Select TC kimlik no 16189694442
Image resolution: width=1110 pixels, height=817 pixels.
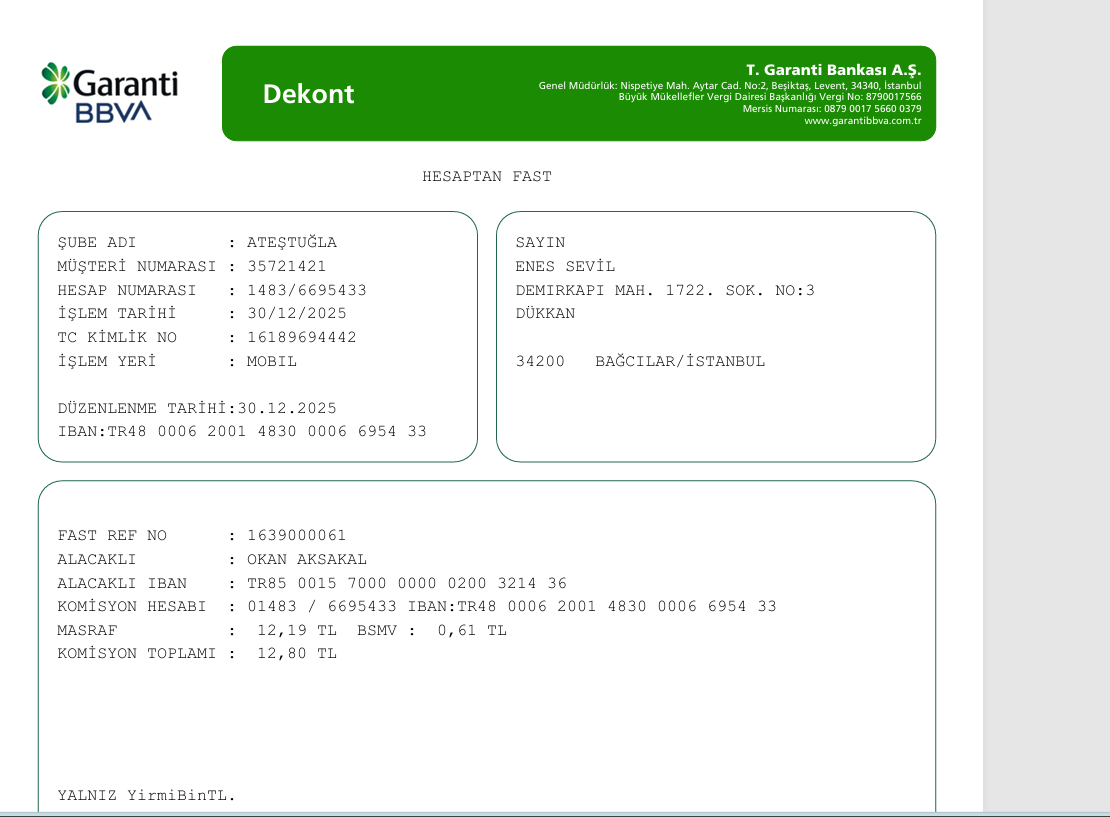pyautogui.click(x=302, y=338)
